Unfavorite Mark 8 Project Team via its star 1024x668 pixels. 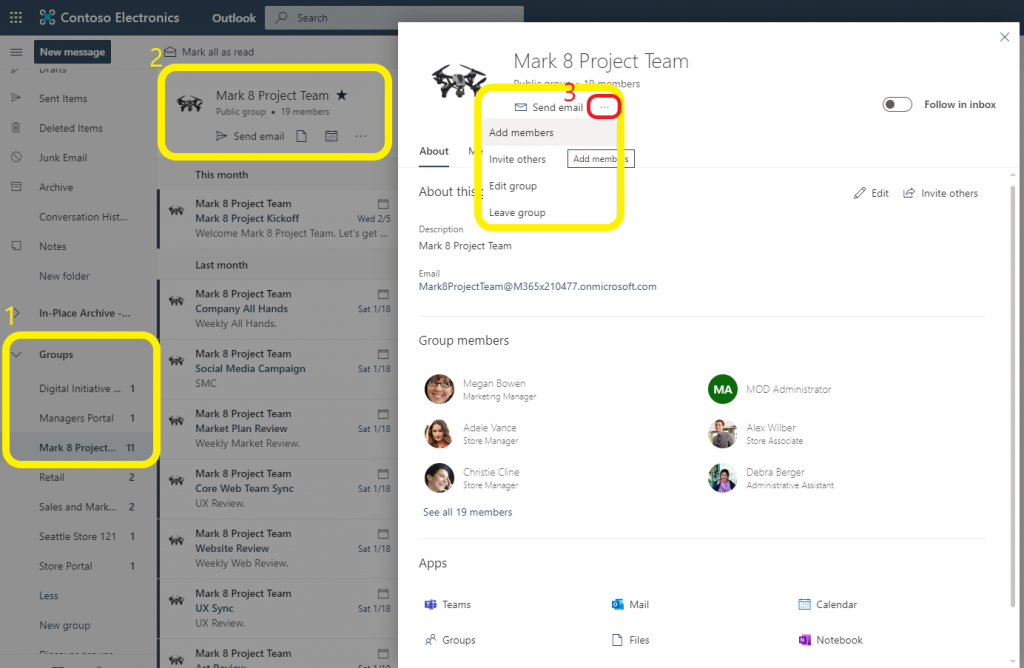[x=340, y=94]
